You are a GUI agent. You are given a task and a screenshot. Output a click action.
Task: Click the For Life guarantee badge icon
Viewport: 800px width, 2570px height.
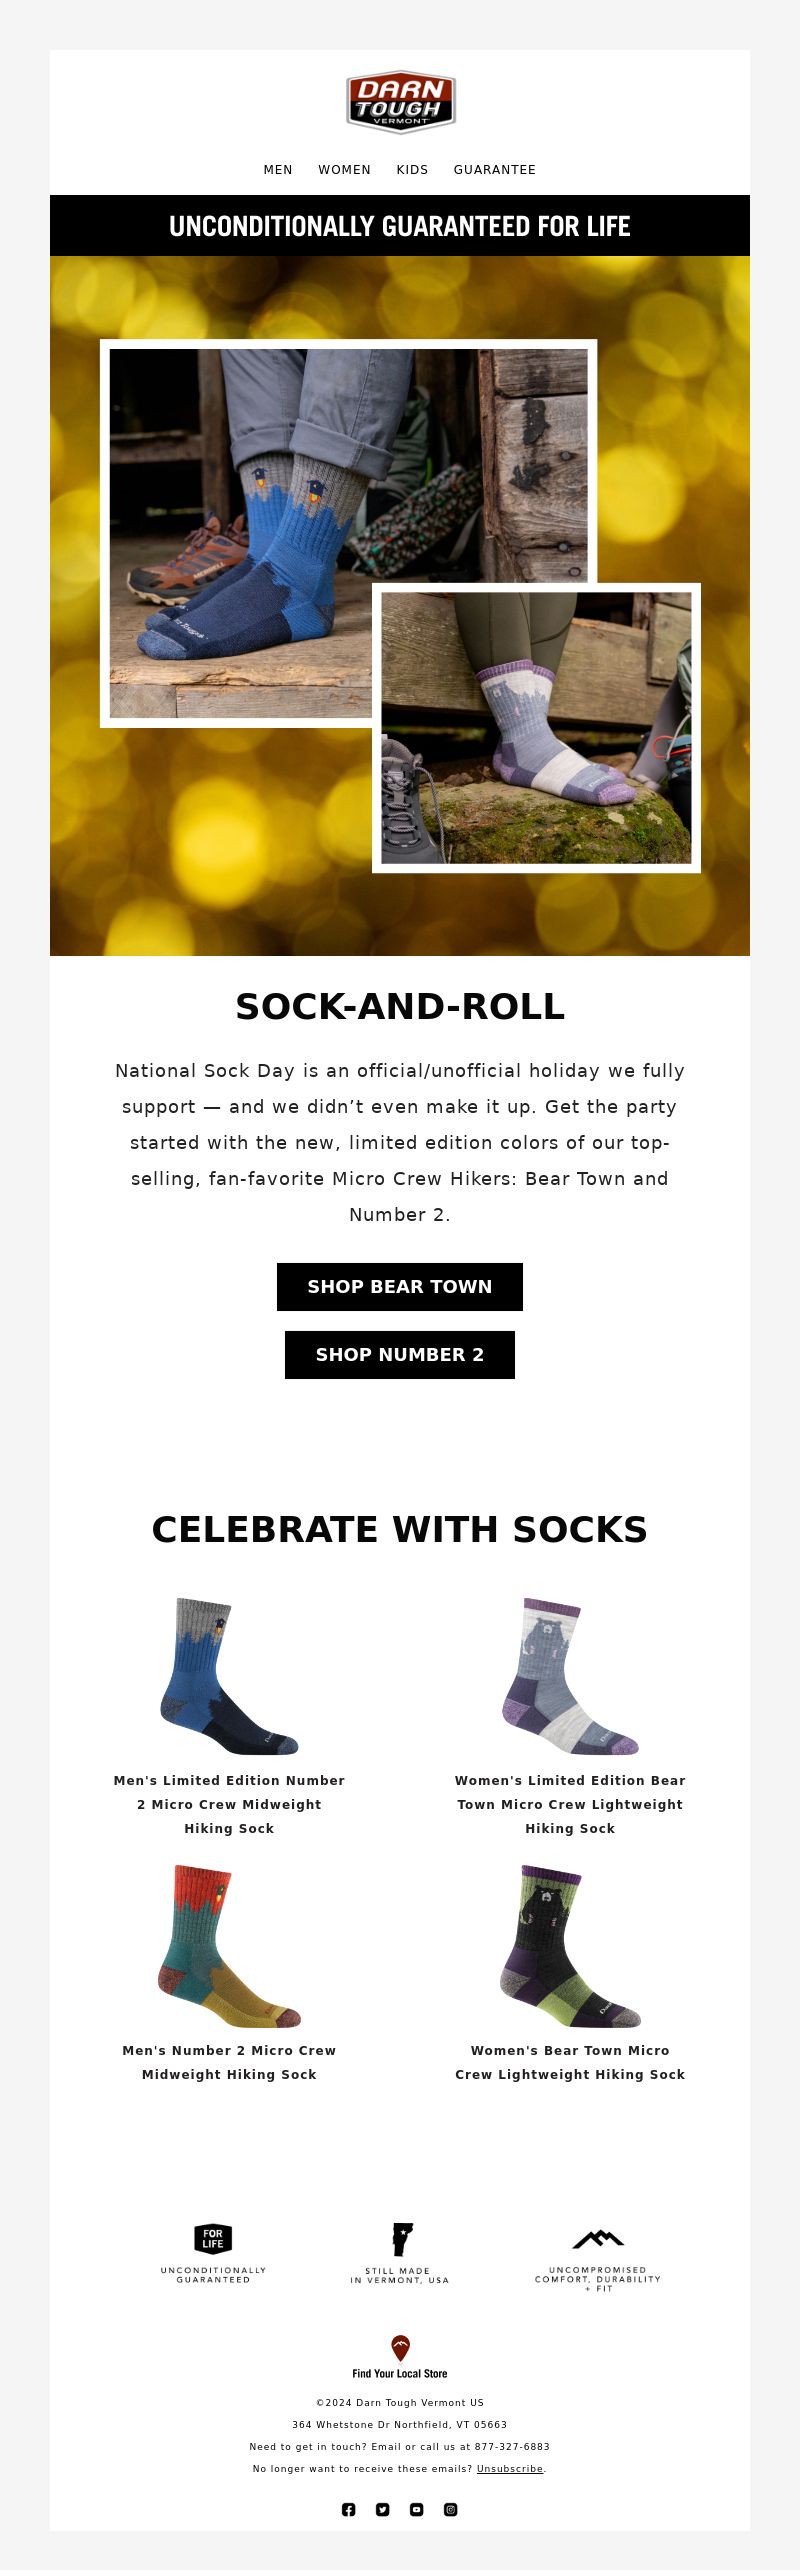213,2238
